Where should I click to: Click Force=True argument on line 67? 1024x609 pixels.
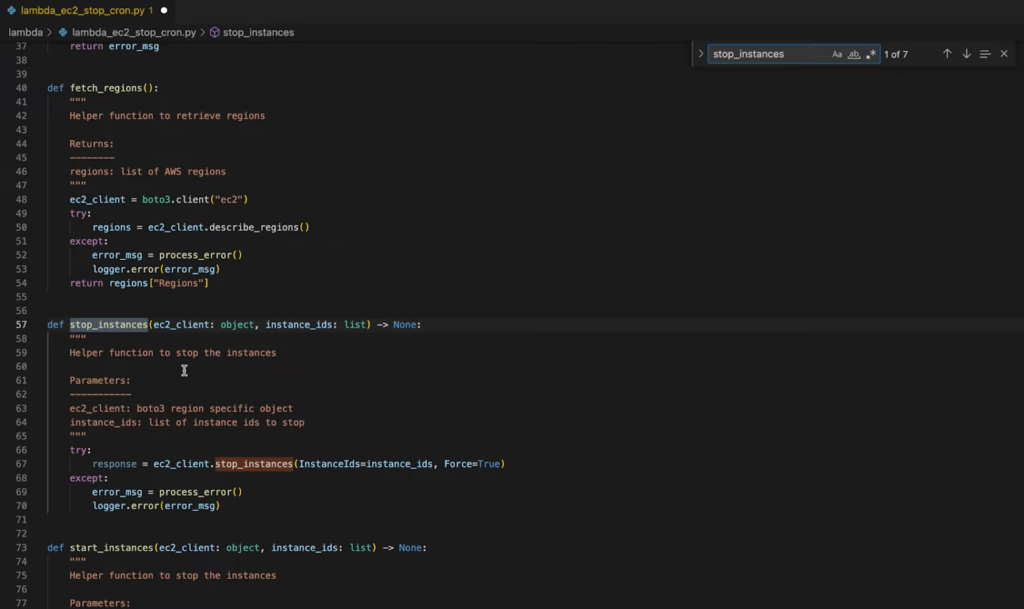472,464
